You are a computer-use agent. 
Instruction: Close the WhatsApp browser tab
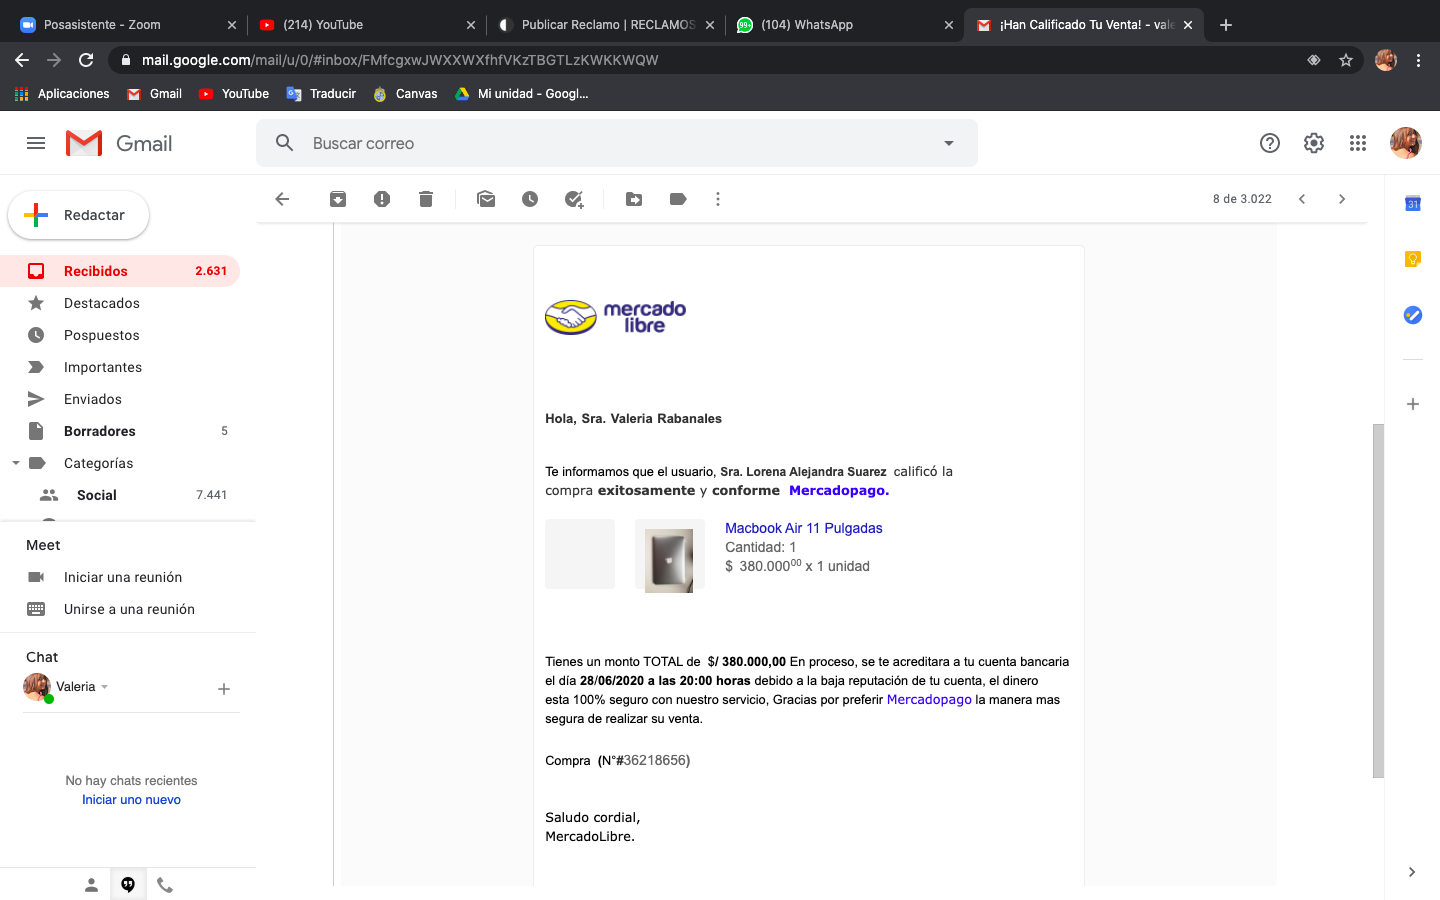(x=949, y=25)
